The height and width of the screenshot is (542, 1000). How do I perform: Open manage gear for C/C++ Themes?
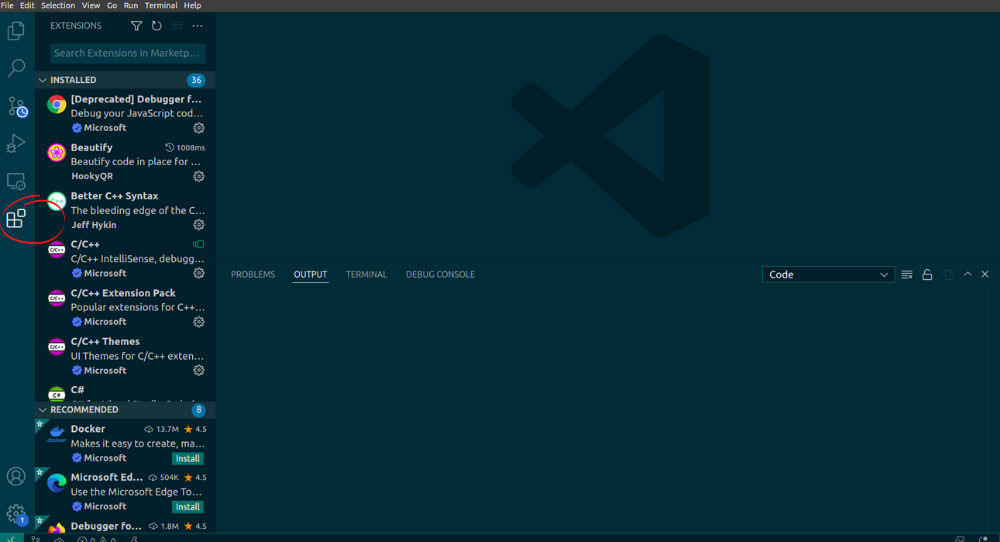[x=199, y=370]
